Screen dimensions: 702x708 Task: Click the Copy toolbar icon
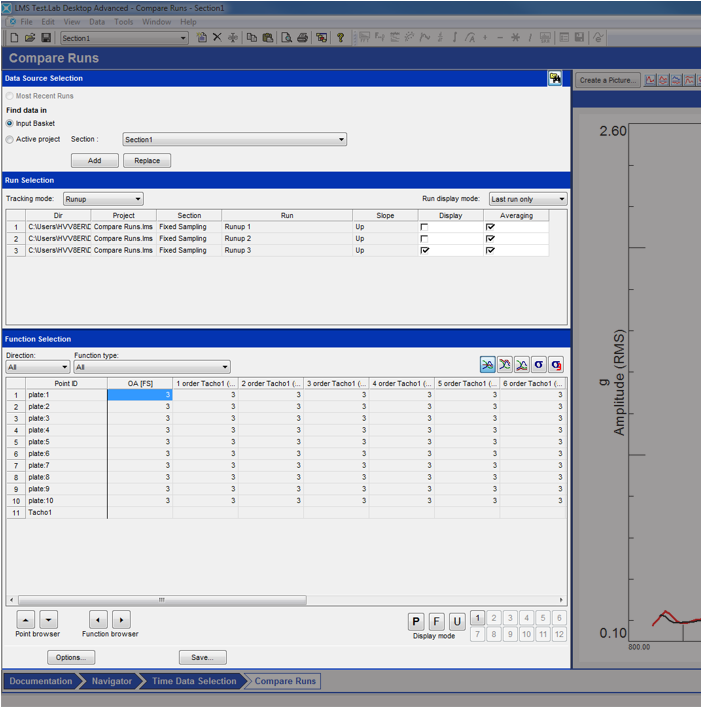click(251, 38)
